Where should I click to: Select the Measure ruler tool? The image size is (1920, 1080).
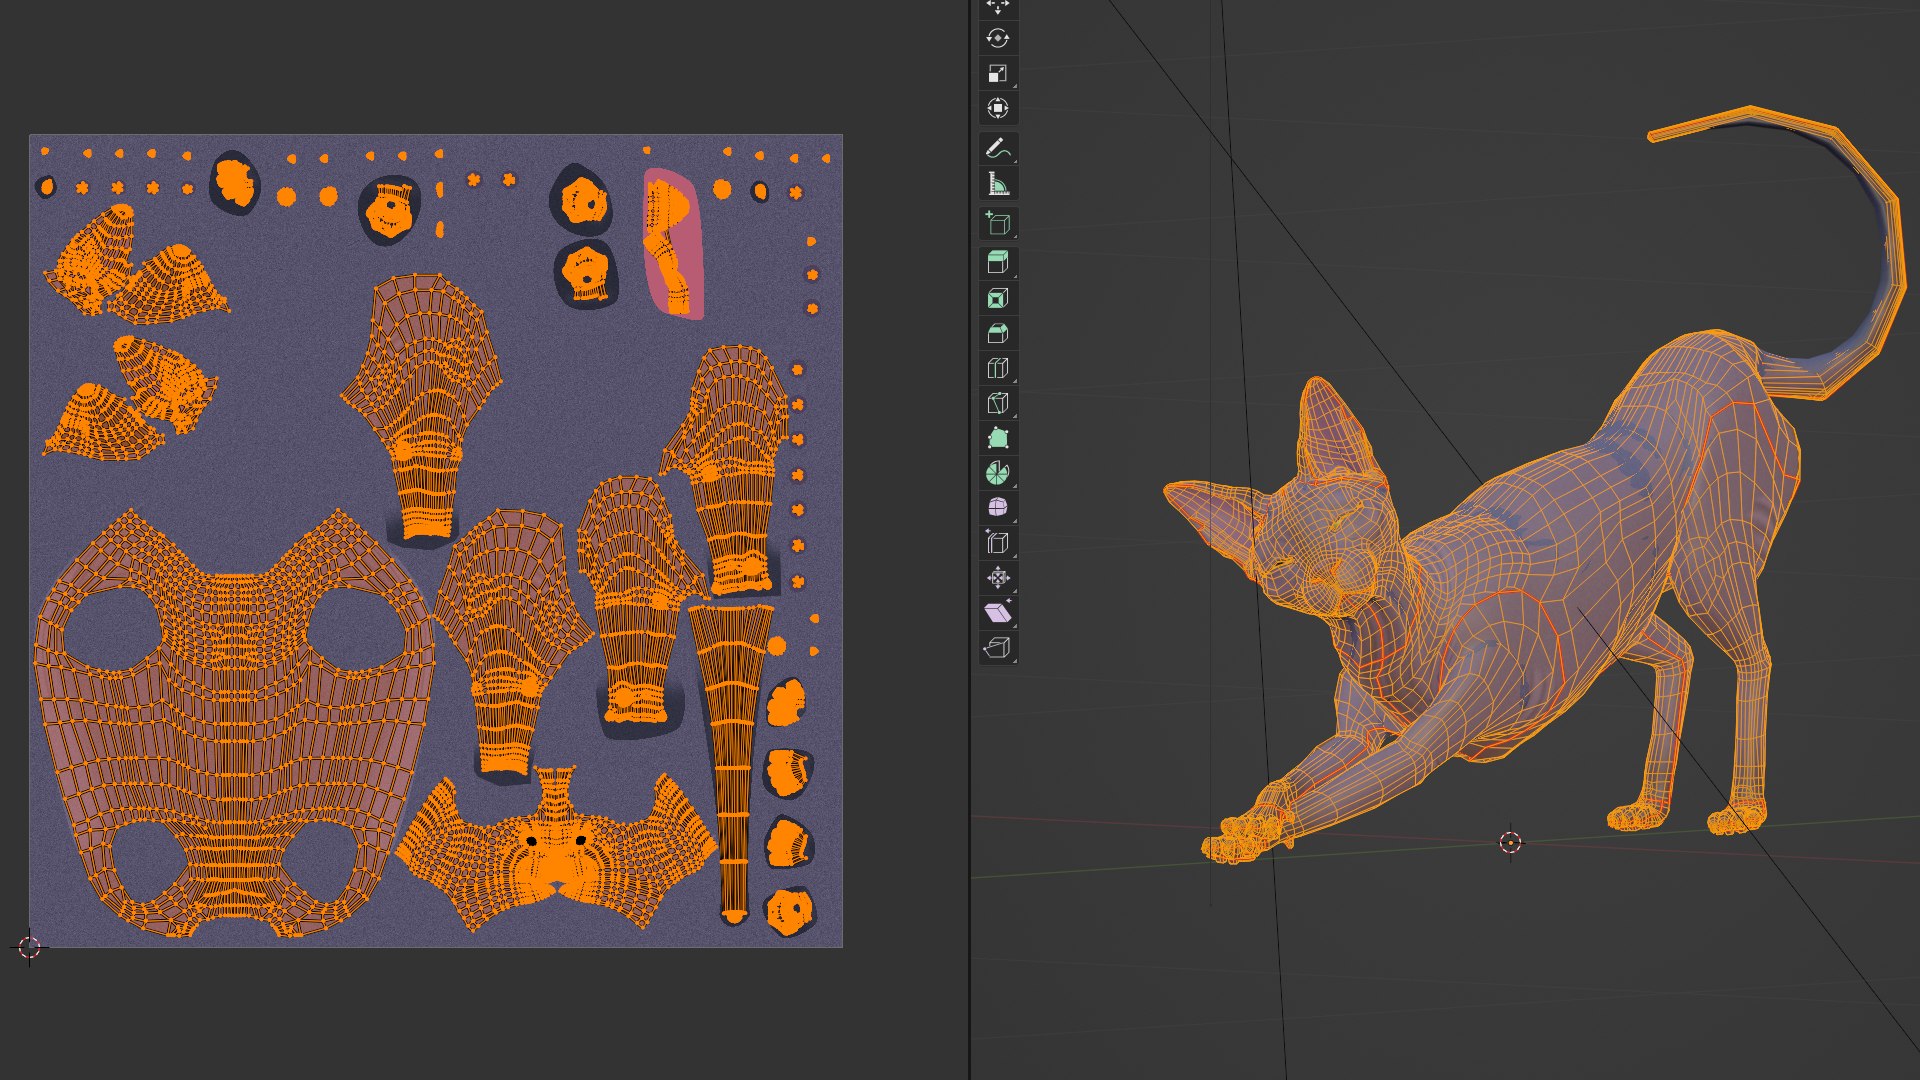(997, 184)
